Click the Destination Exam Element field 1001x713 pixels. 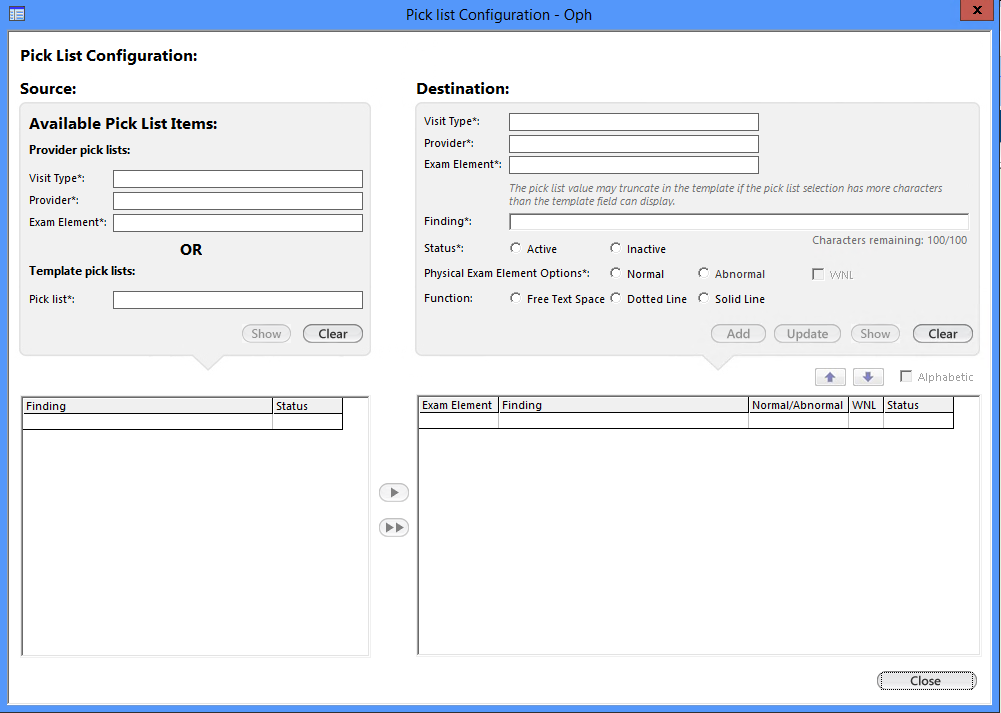click(633, 165)
